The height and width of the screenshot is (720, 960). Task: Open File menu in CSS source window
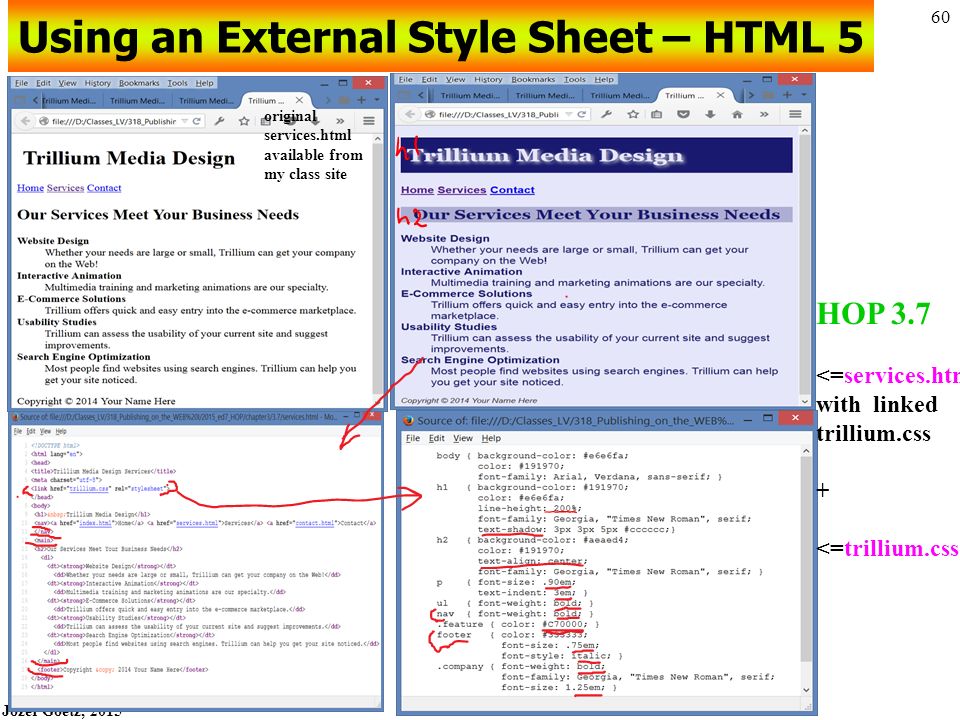[x=413, y=438]
